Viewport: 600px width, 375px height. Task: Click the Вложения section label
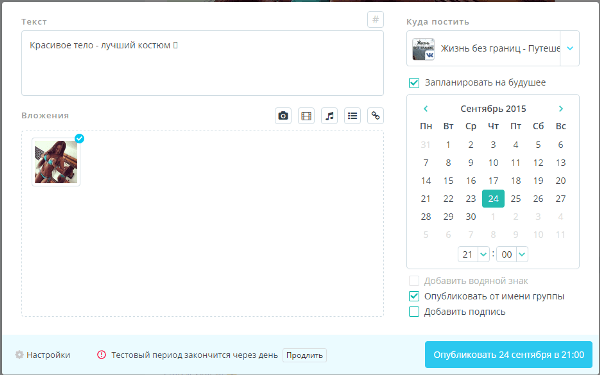pos(45,115)
